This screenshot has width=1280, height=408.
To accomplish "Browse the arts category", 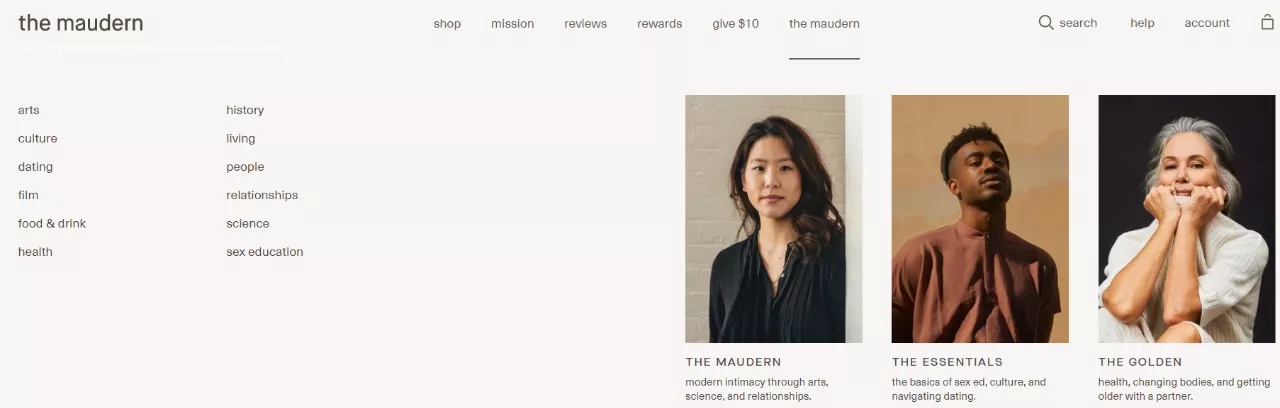I will pyautogui.click(x=29, y=110).
